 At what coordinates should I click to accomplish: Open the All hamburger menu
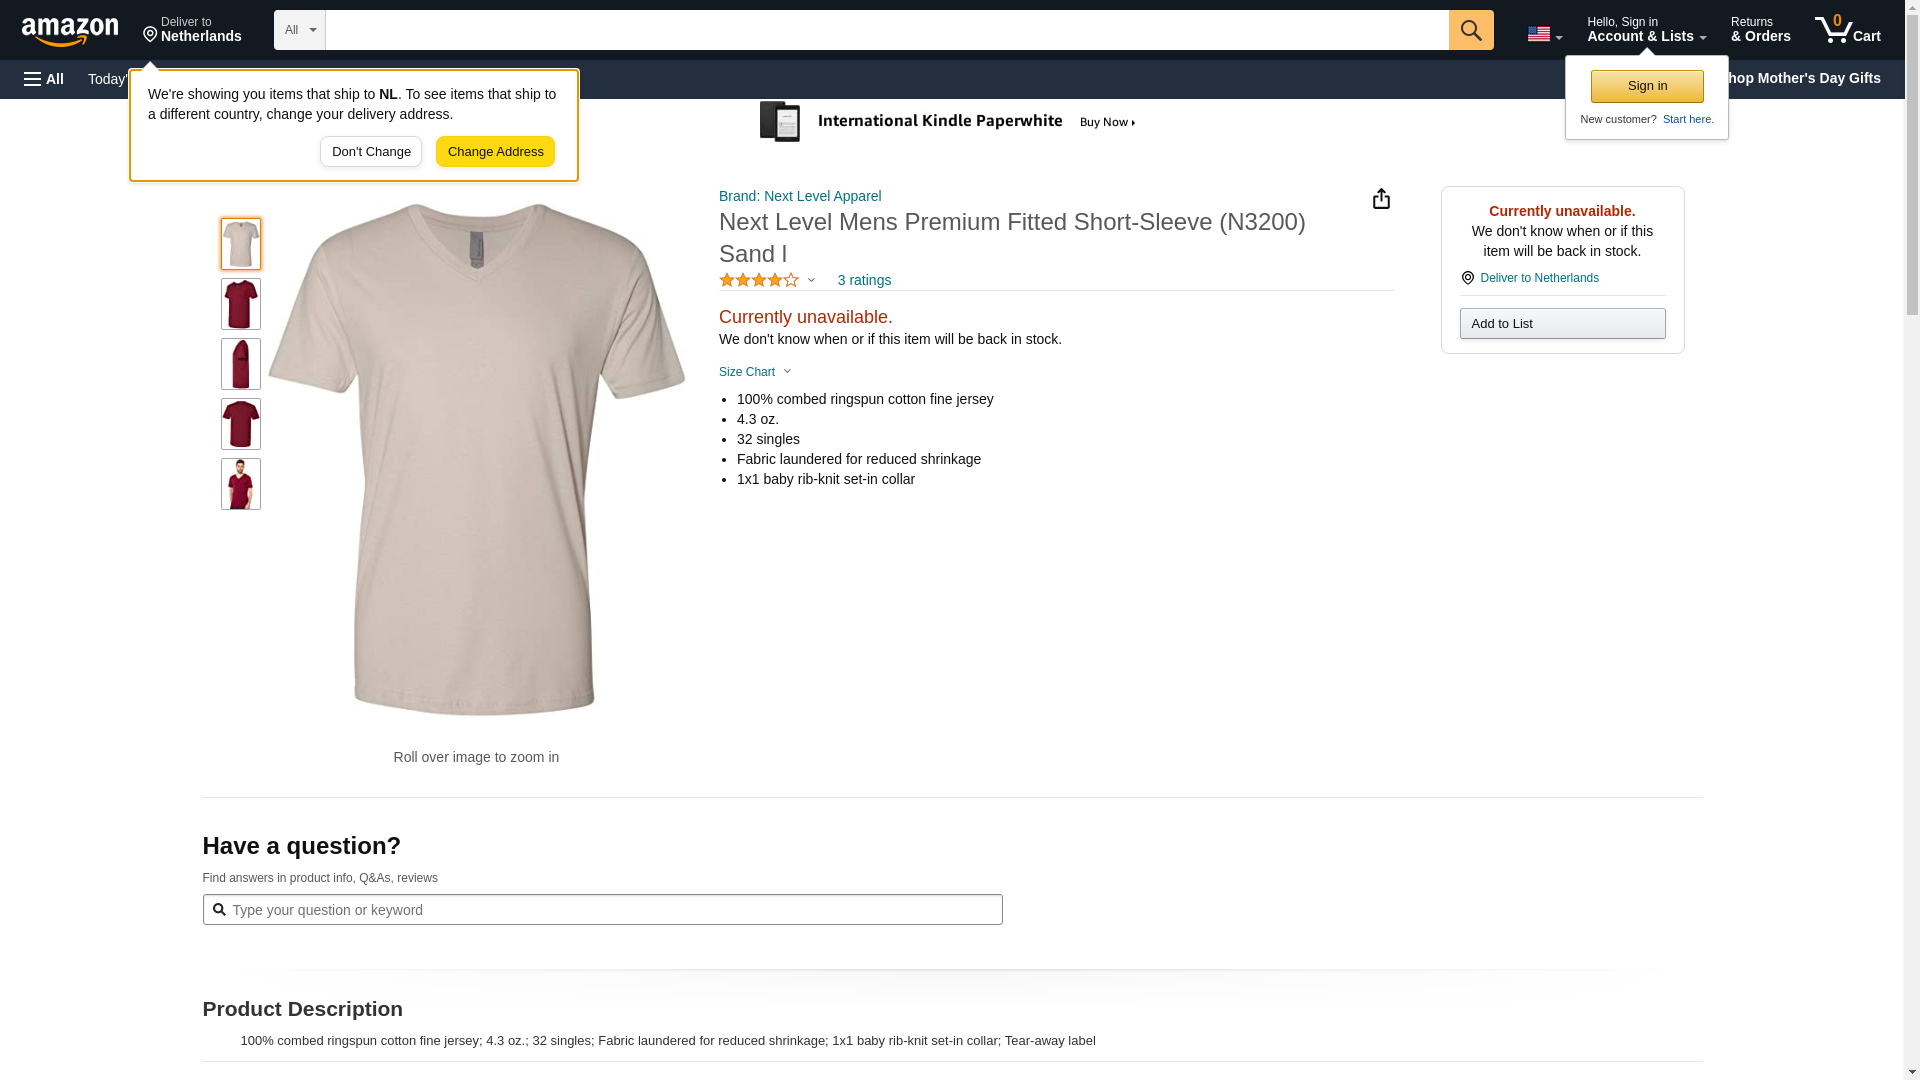pos(44,79)
